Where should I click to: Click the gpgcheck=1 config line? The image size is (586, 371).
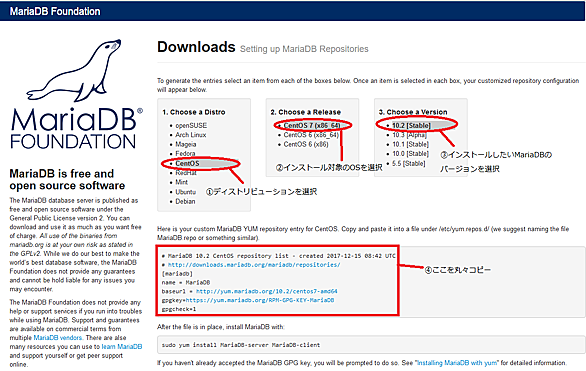pyautogui.click(x=179, y=309)
